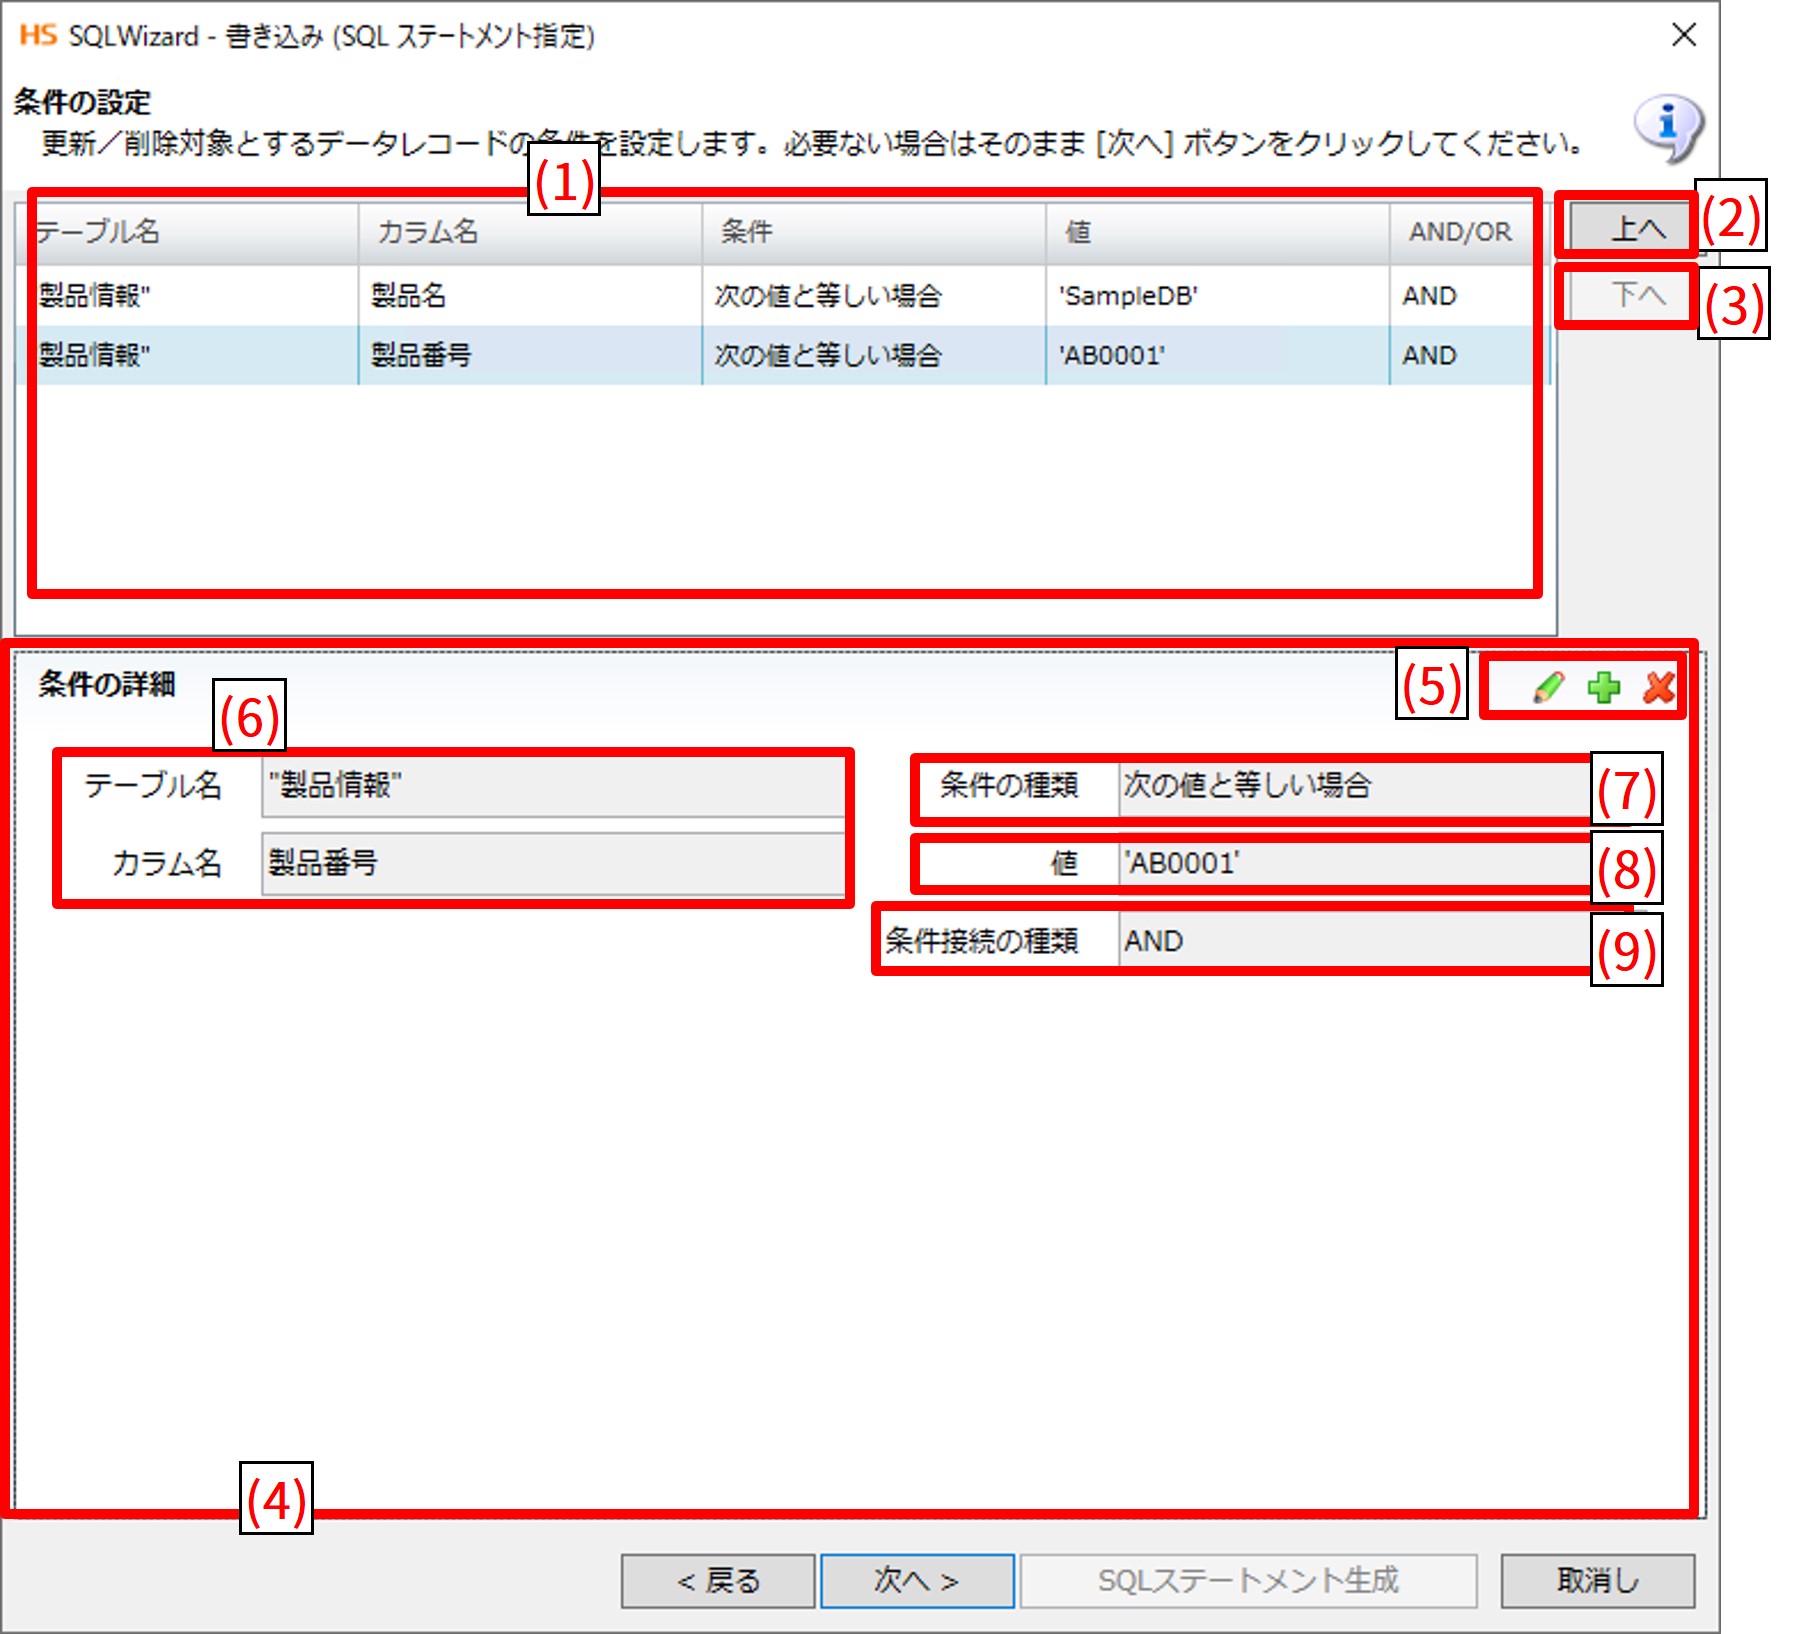
Task: Click the テーブル名 field showing "製品情報"
Action: tap(552, 786)
